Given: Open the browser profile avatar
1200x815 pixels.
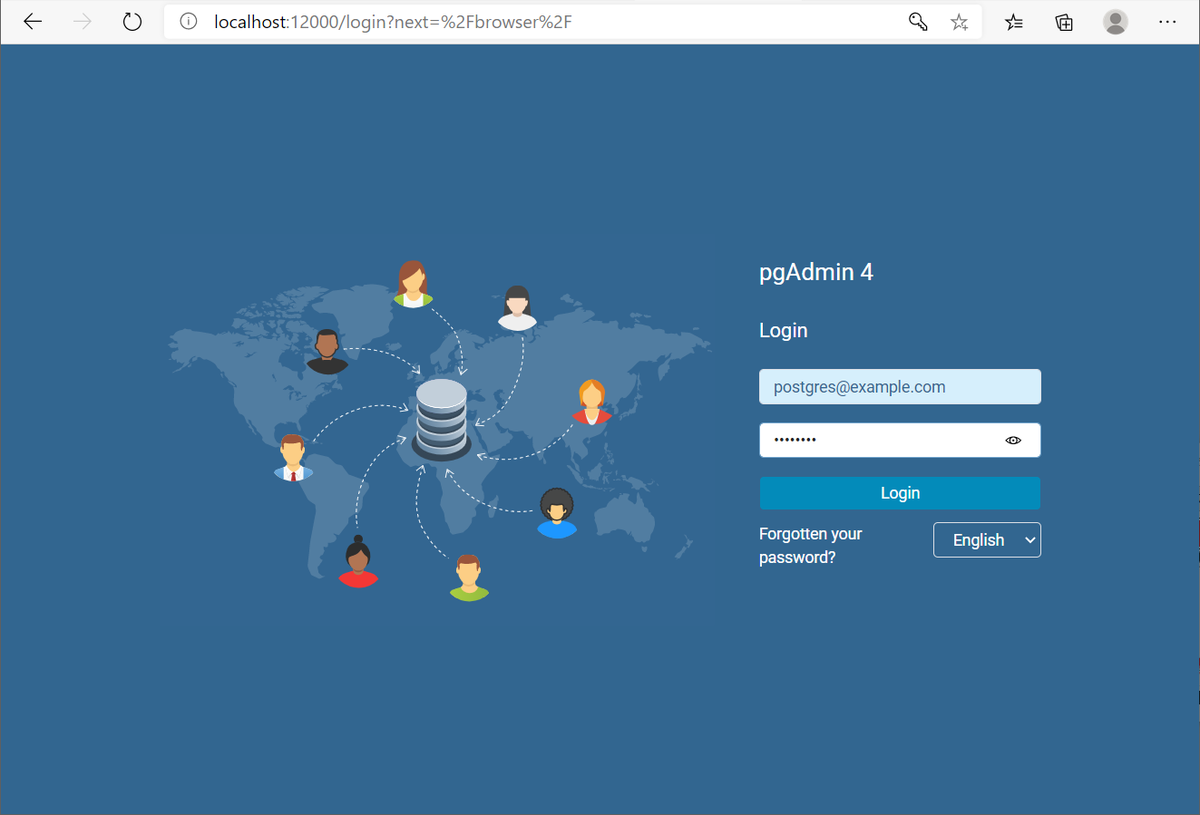Looking at the screenshot, I should pyautogui.click(x=1116, y=22).
